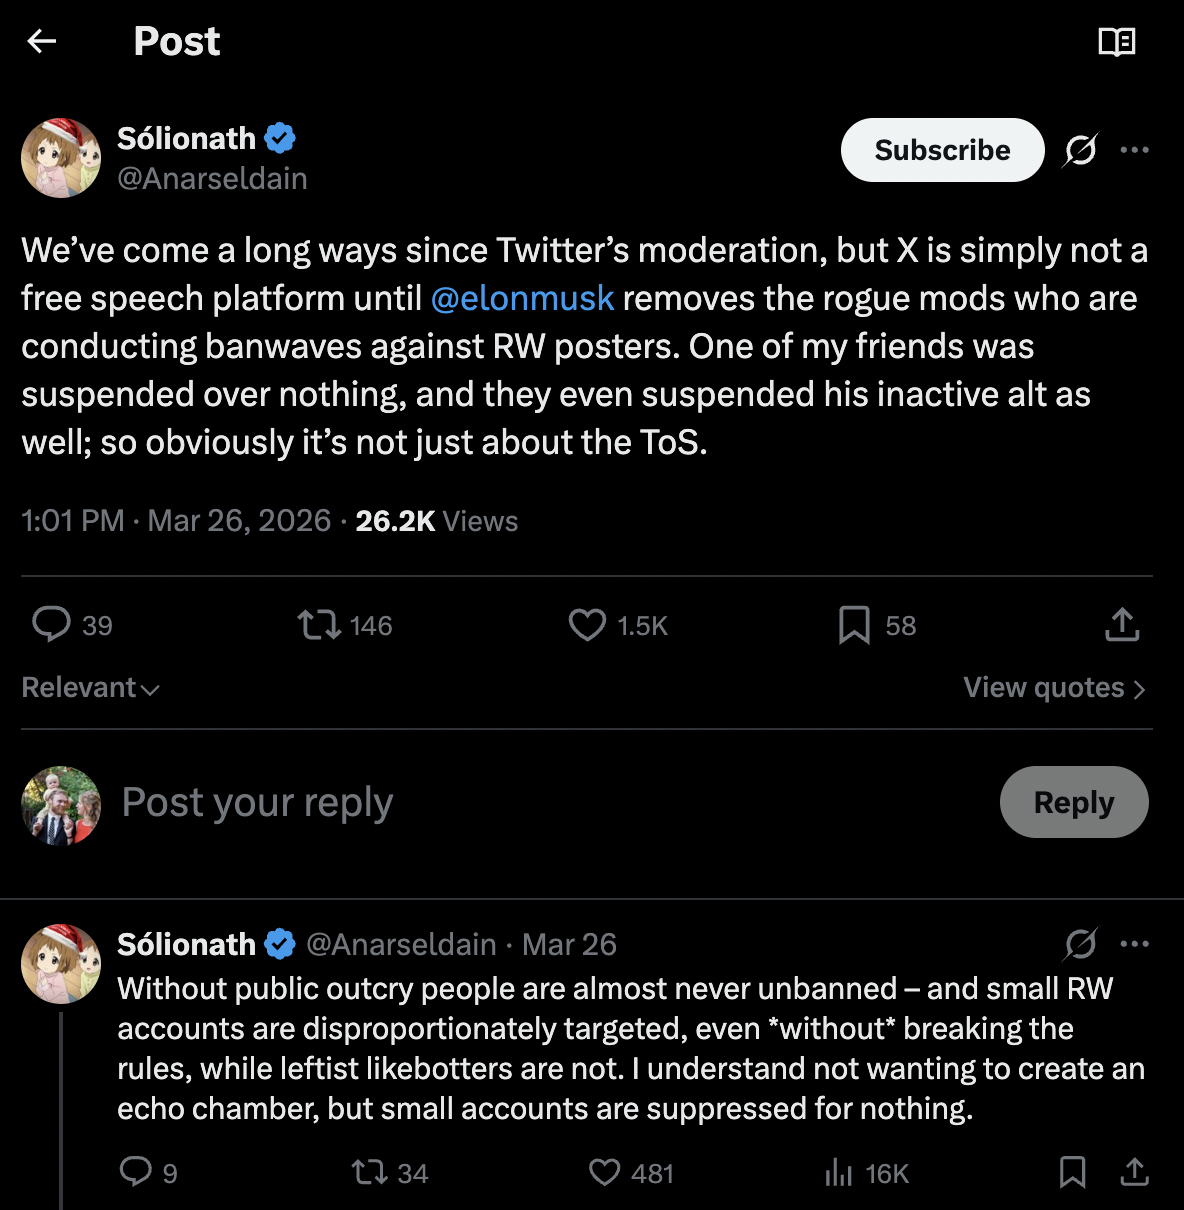Share the main post
Image resolution: width=1184 pixels, height=1210 pixels.
point(1122,625)
